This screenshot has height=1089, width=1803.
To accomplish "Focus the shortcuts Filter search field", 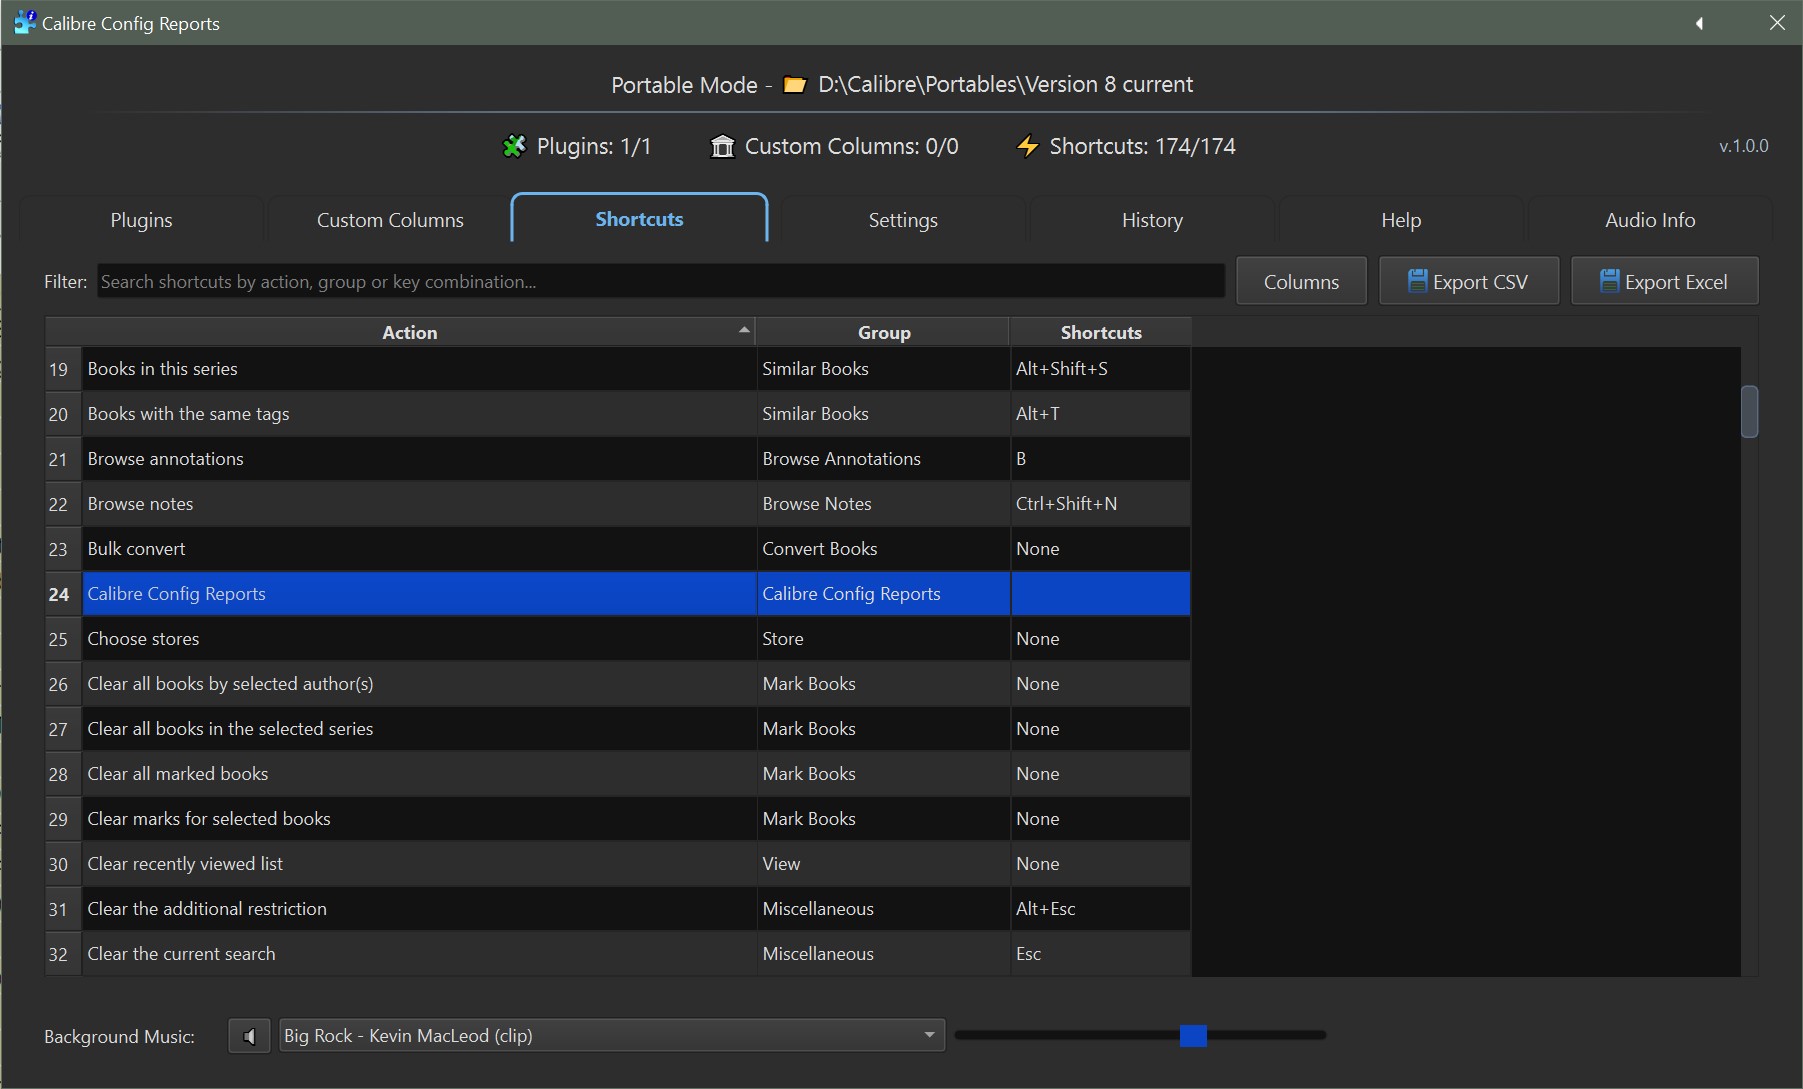I will point(660,282).
